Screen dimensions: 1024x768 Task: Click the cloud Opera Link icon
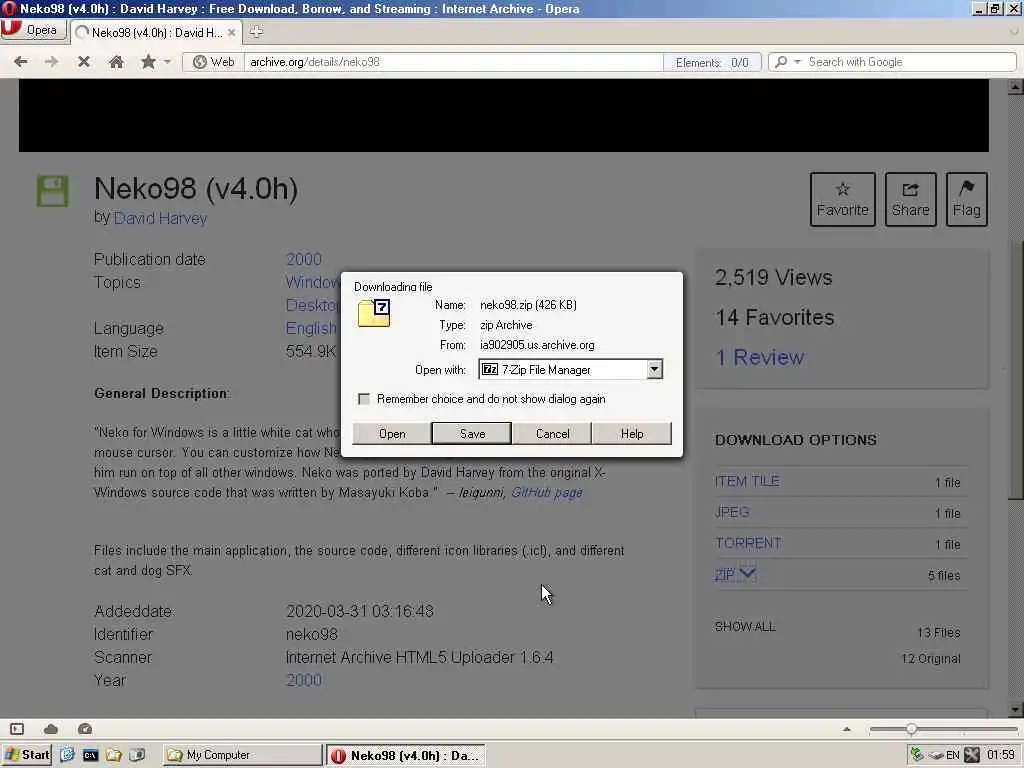[x=51, y=729]
